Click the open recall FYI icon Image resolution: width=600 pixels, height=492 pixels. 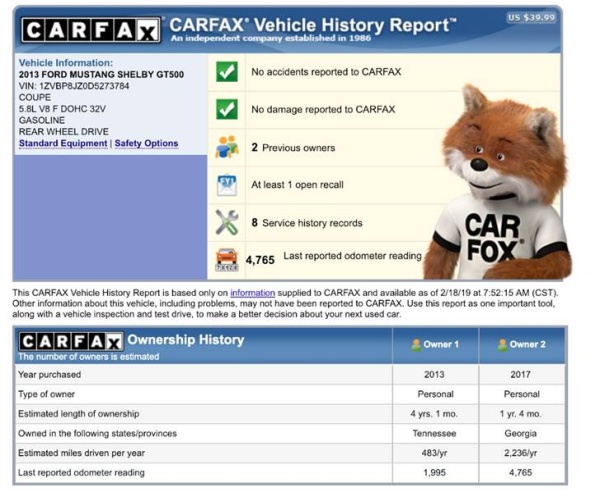227,185
